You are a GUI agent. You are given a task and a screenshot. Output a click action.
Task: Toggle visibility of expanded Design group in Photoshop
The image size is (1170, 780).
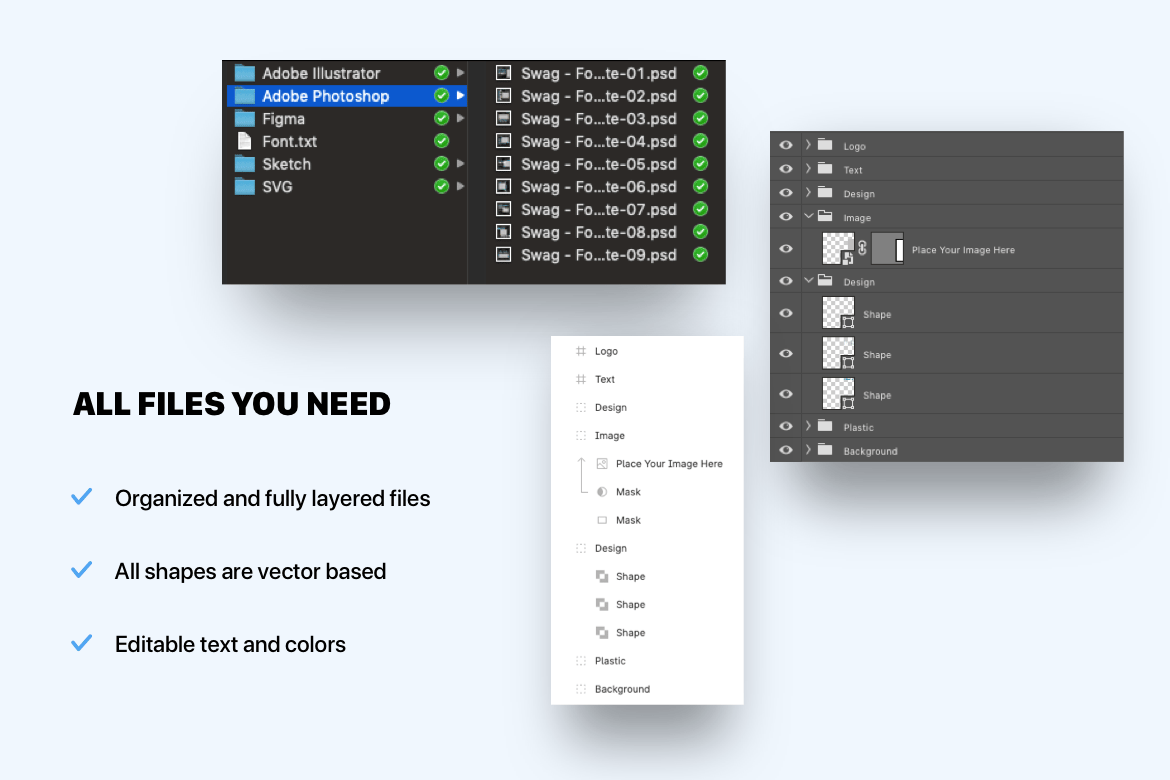[786, 281]
